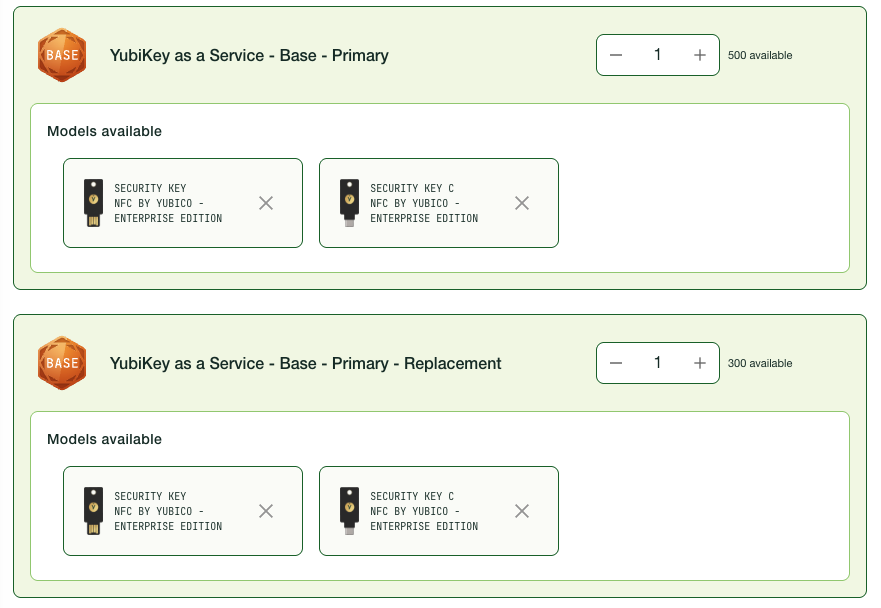The width and height of the screenshot is (881, 608).
Task: Remove Security Key C NFC from the 300-available subscription
Action: click(x=522, y=511)
